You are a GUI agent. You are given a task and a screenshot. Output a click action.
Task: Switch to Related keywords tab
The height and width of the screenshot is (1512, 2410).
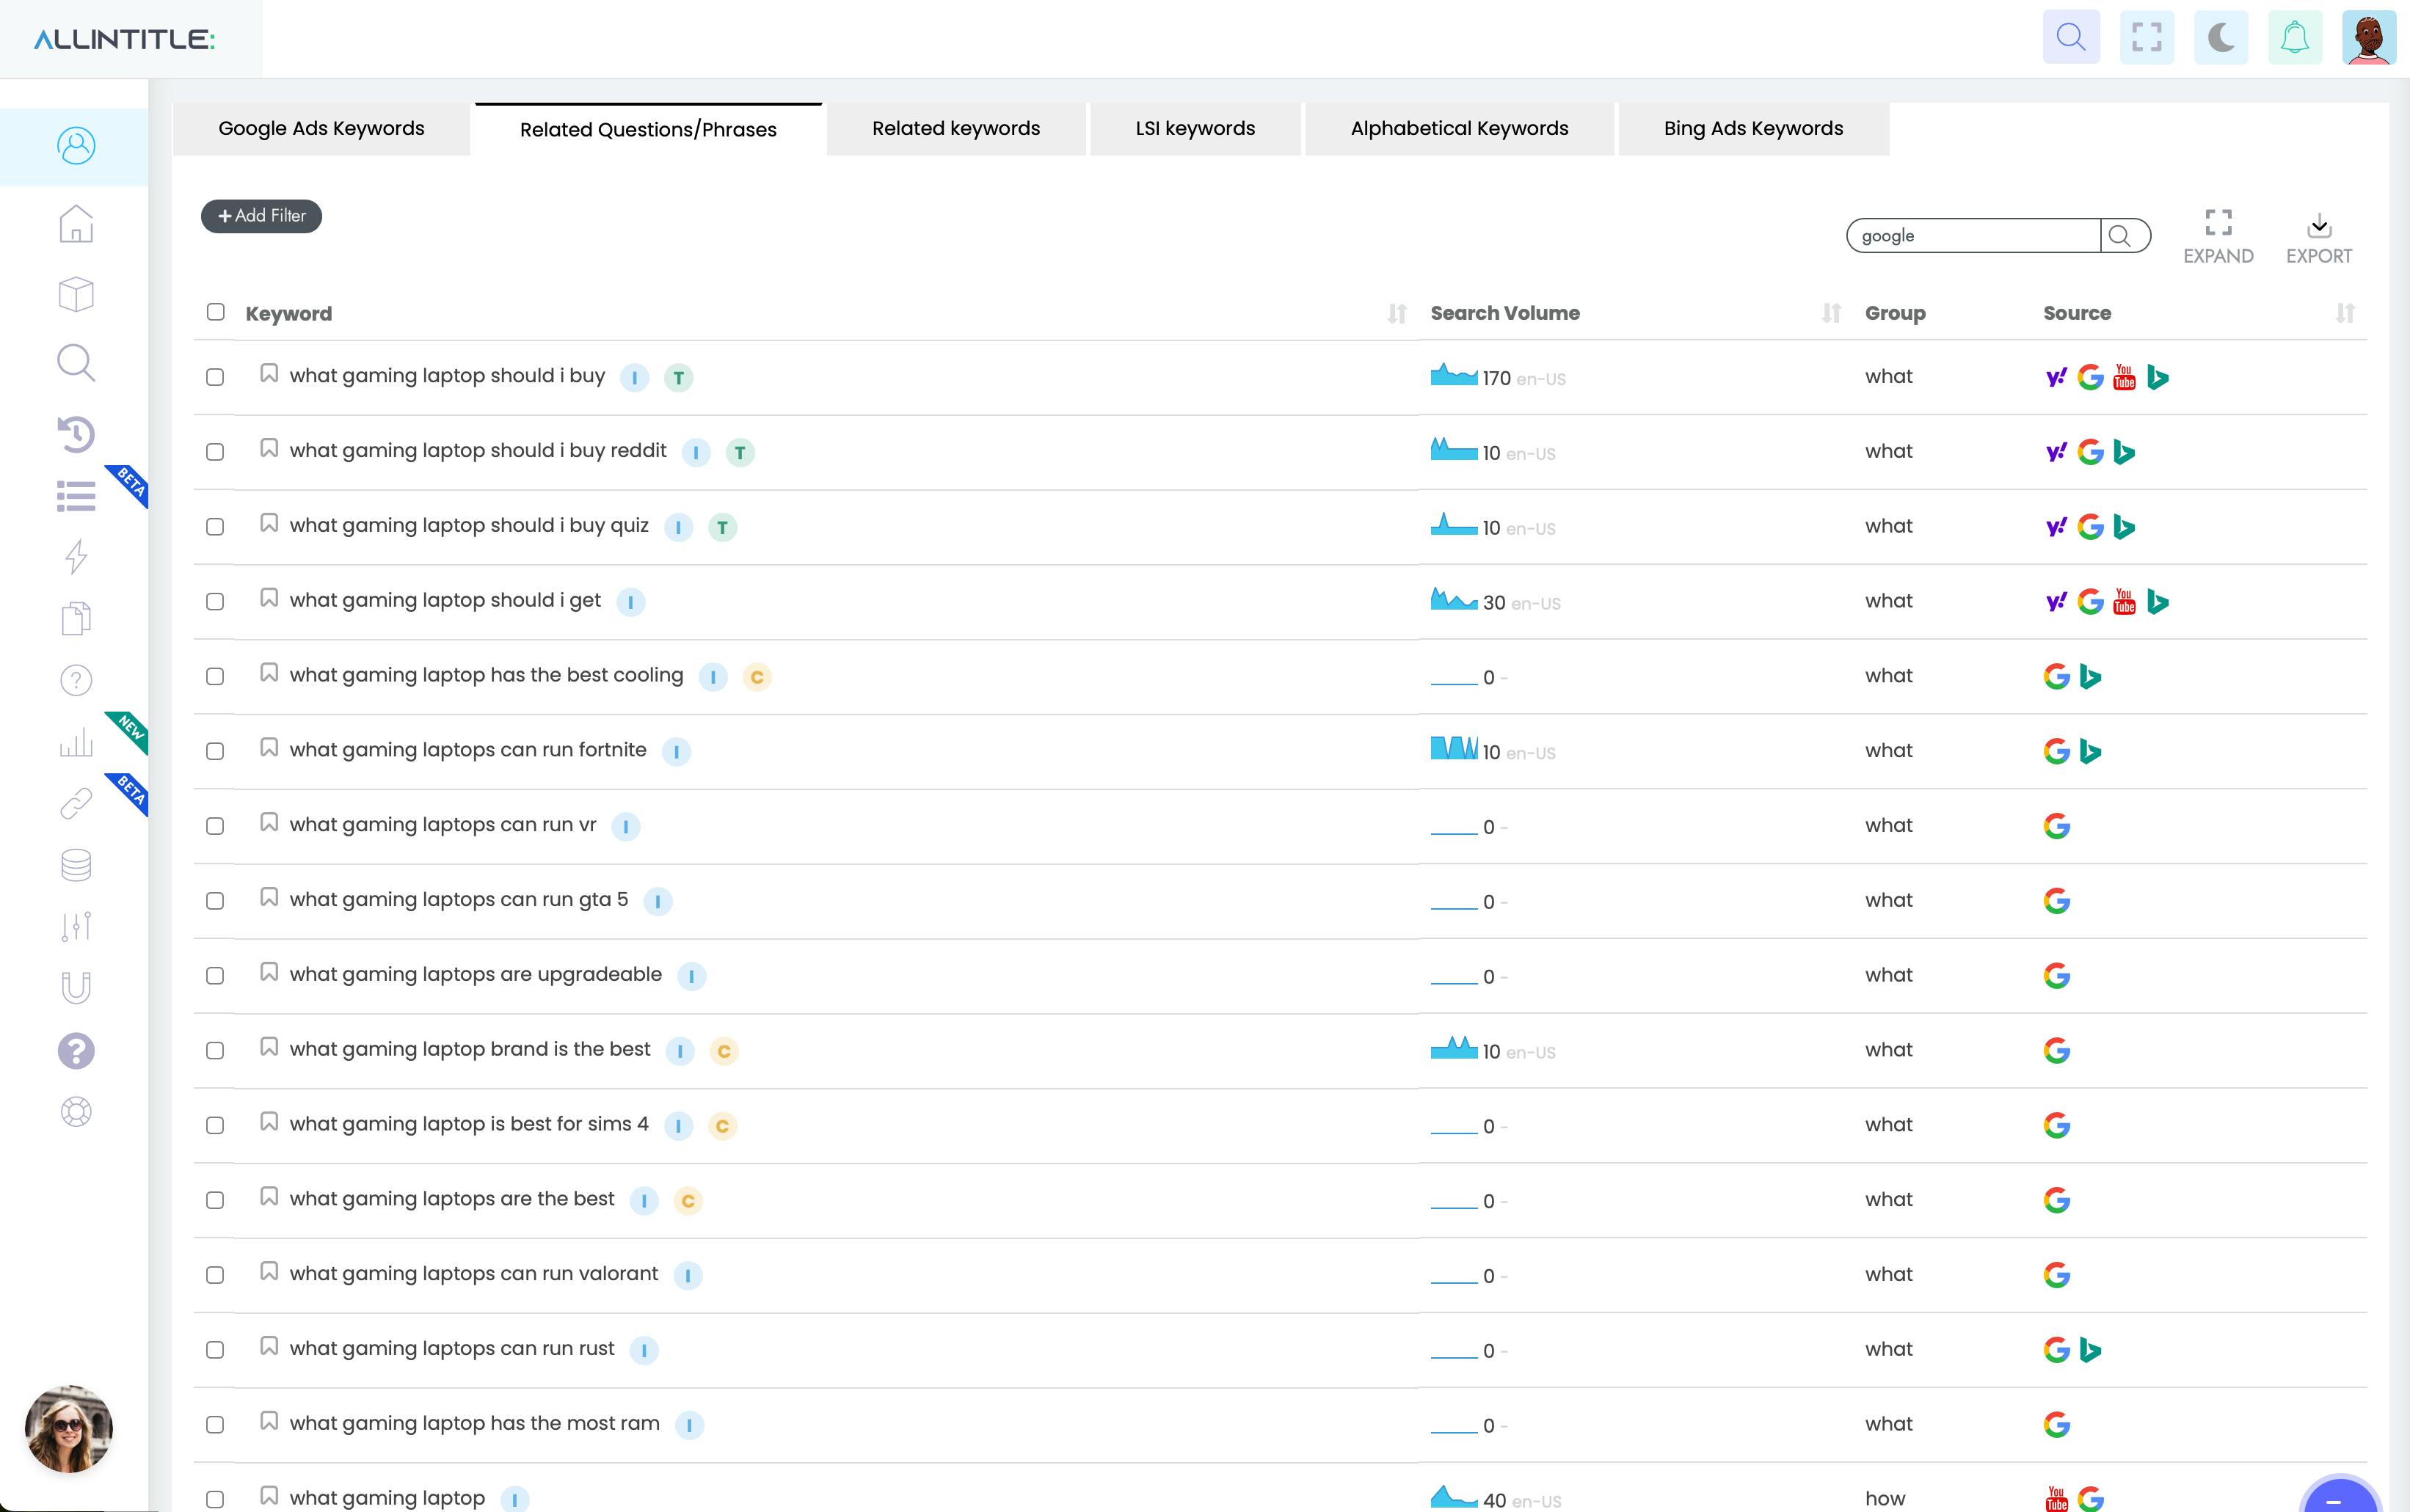(x=956, y=129)
